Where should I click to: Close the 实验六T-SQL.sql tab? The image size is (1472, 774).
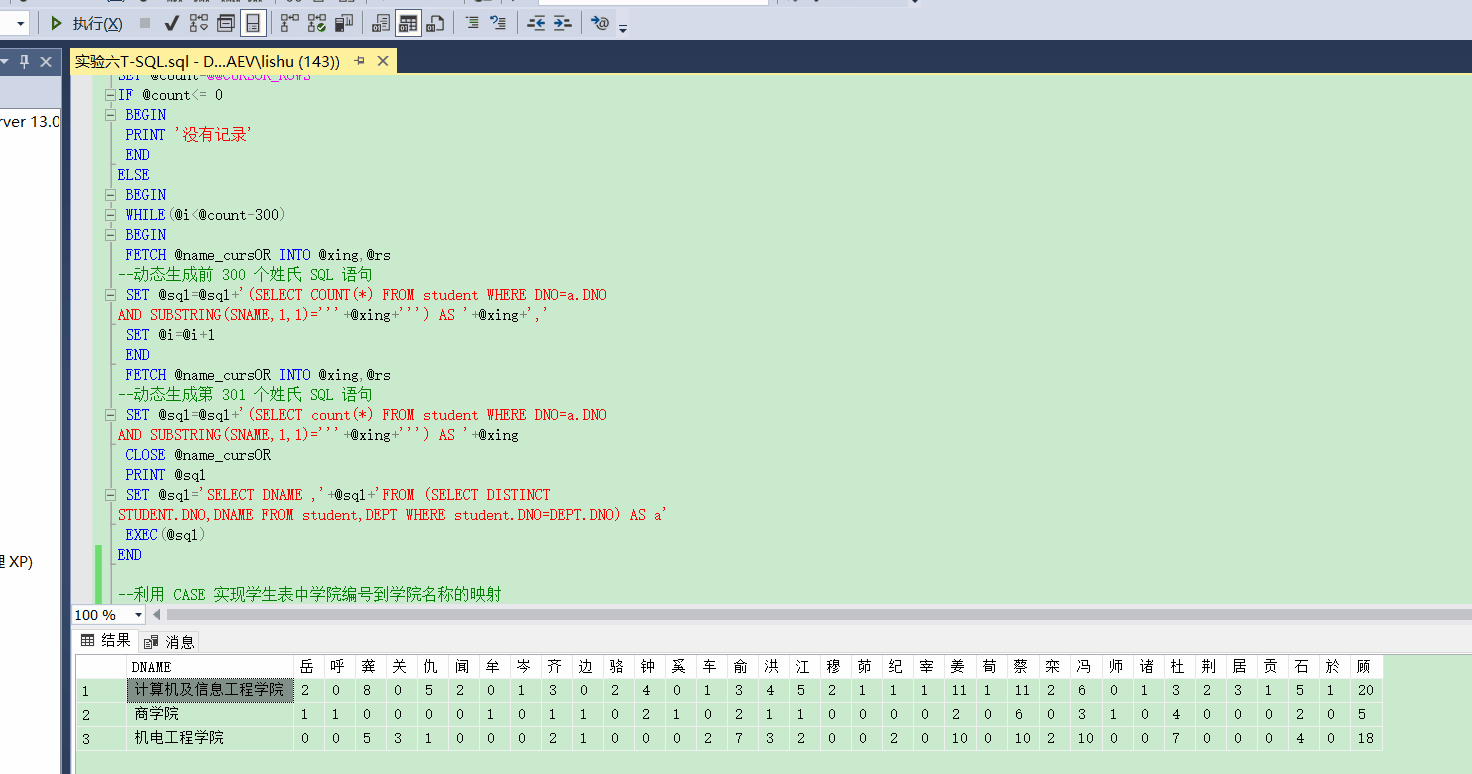pyautogui.click(x=382, y=62)
